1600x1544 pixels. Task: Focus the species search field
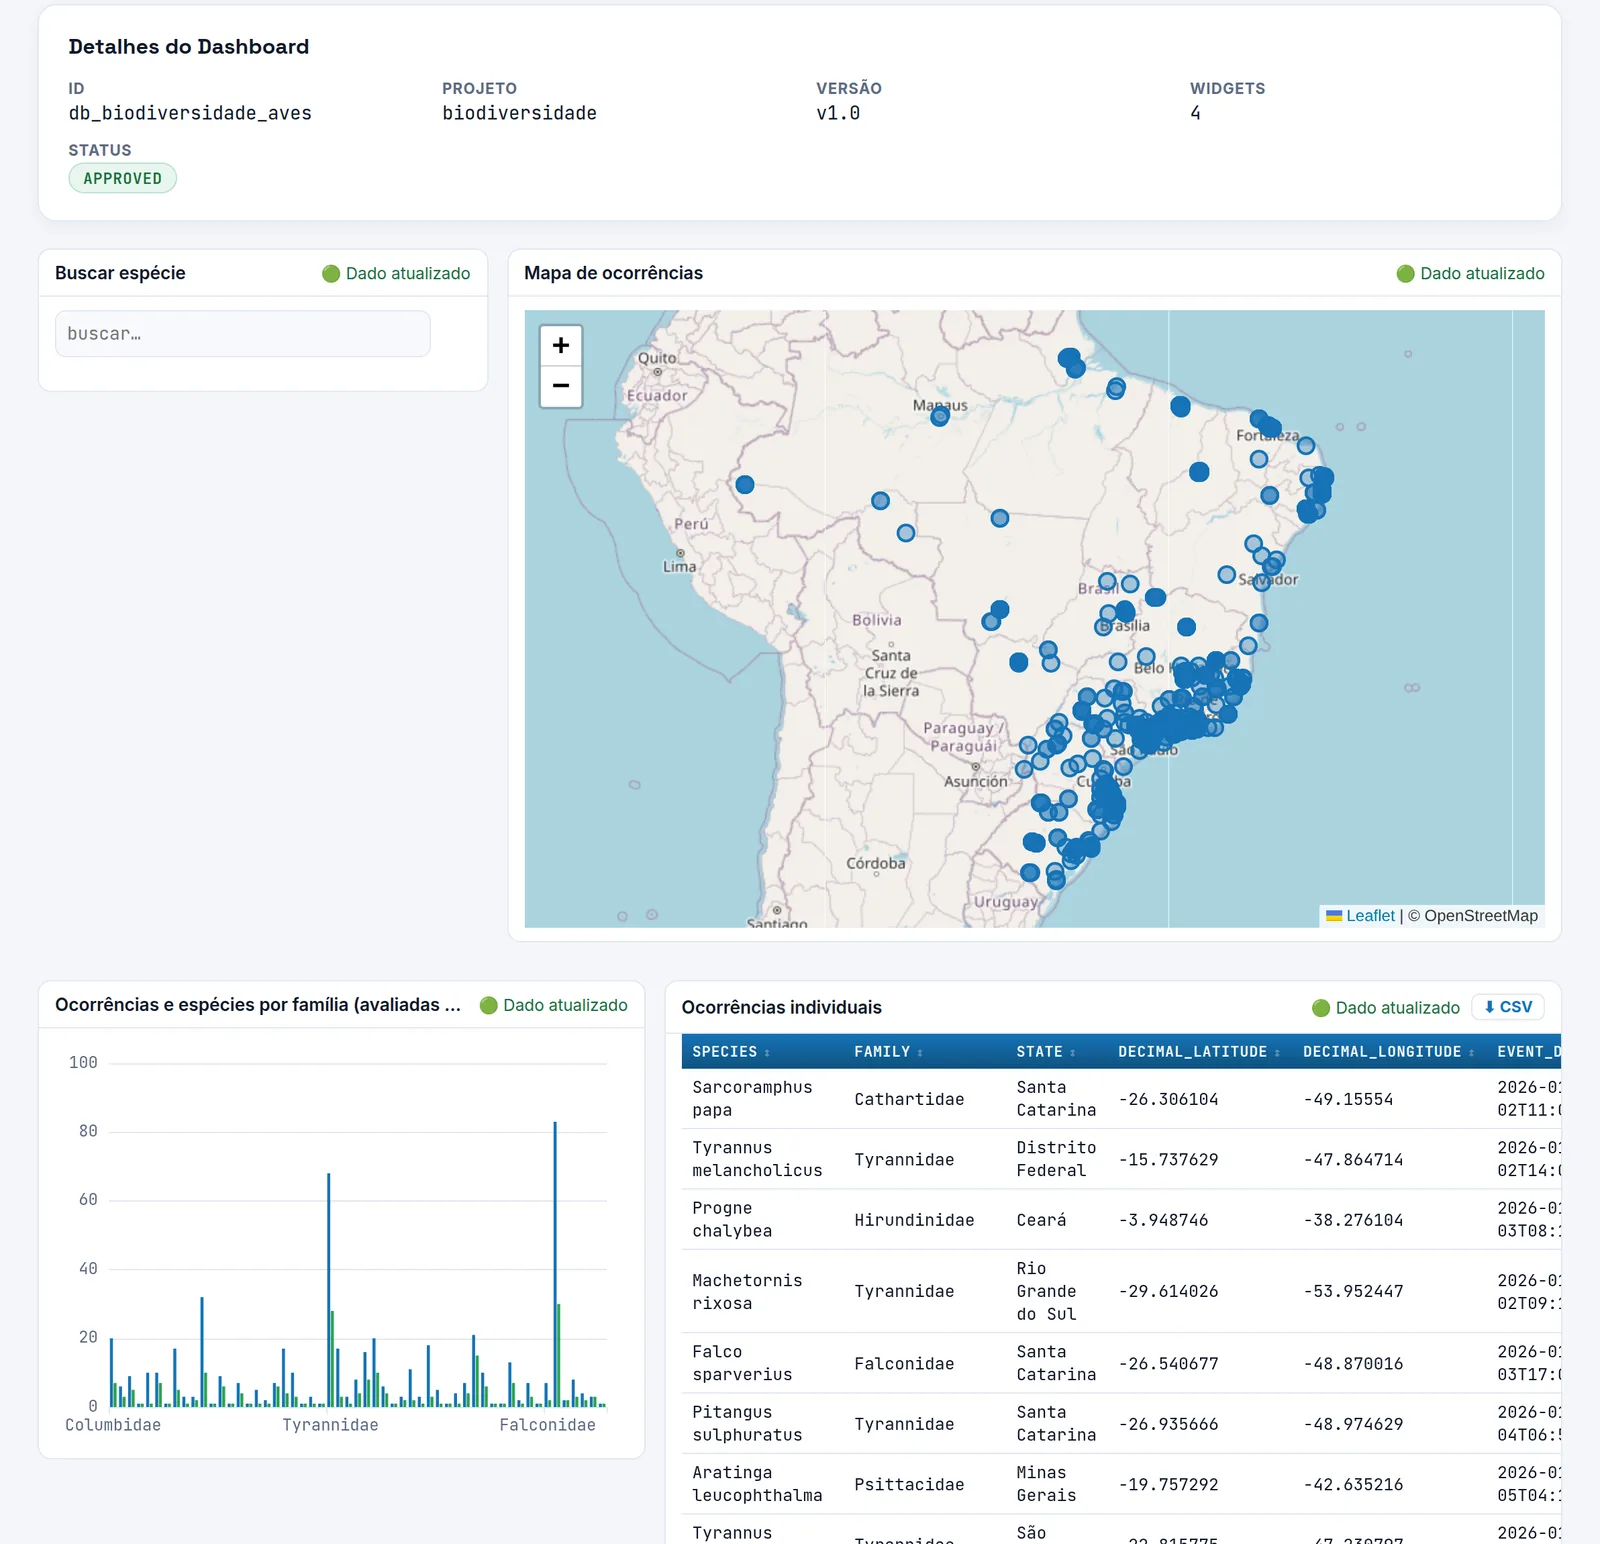pyautogui.click(x=243, y=333)
